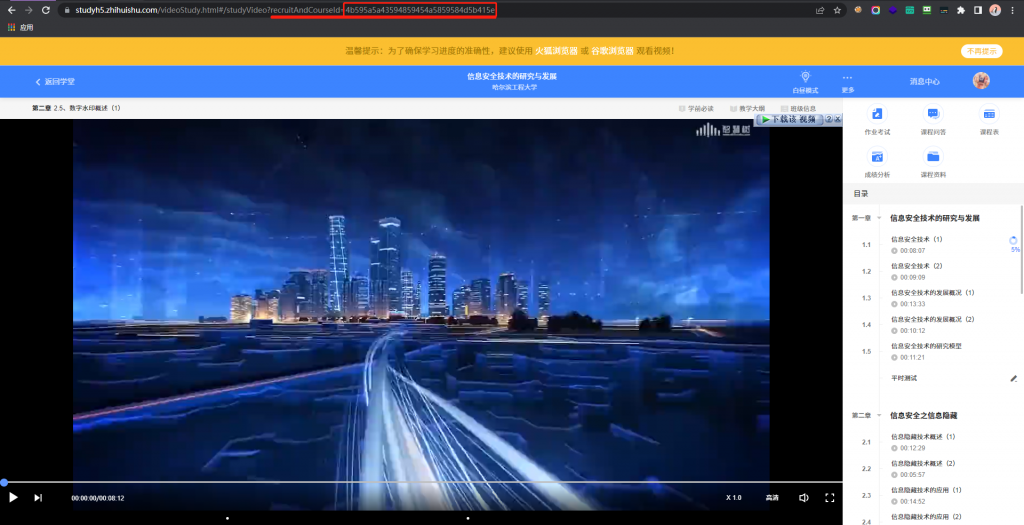Click the pencil icon beside 平时测试
This screenshot has height=525, width=1024.
point(1014,378)
